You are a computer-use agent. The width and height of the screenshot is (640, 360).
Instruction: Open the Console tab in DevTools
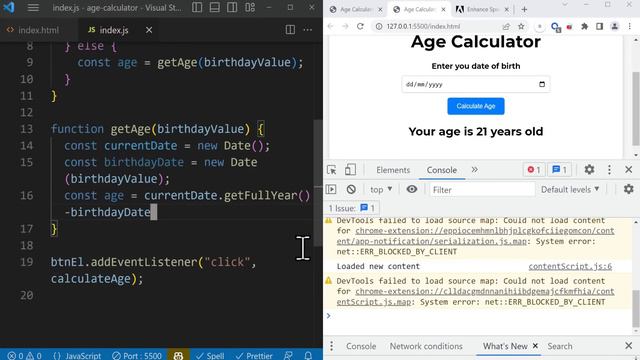coord(442,170)
